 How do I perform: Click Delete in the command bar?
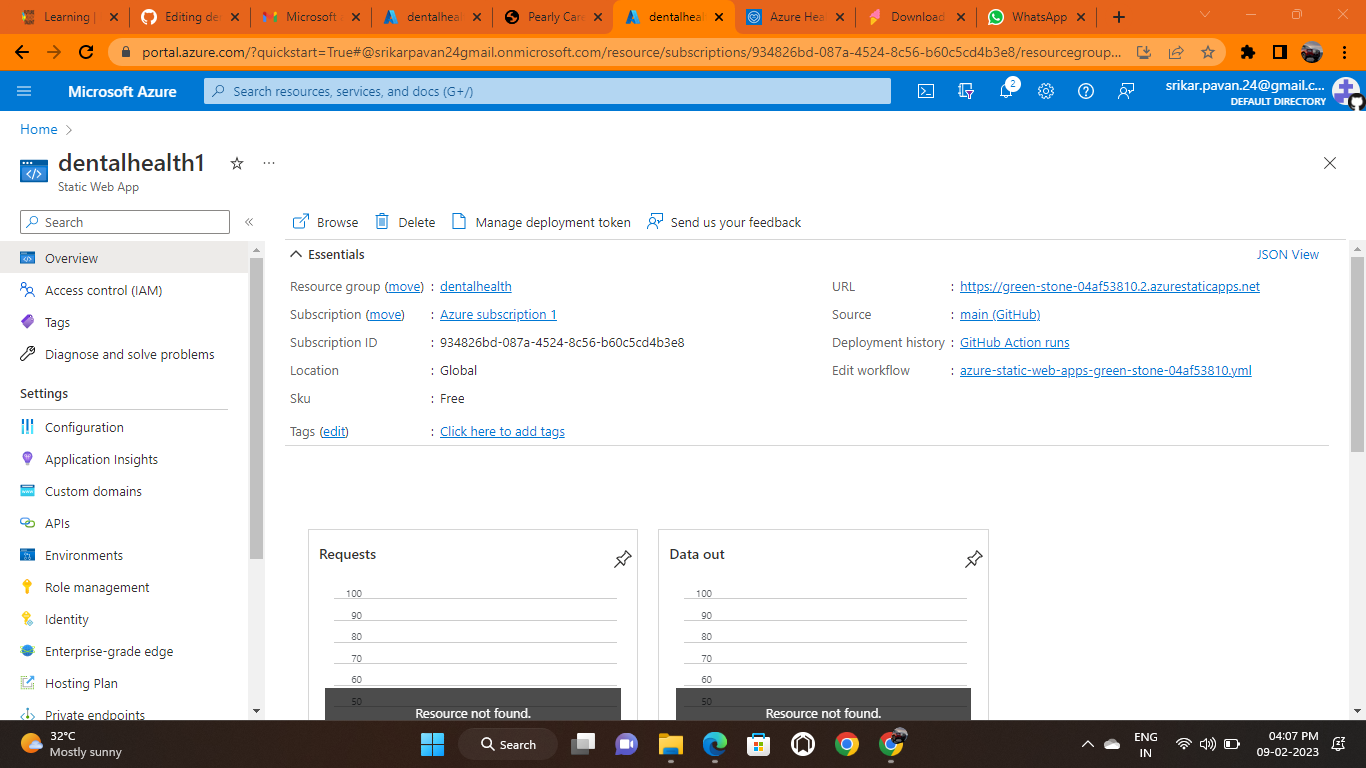pos(405,222)
